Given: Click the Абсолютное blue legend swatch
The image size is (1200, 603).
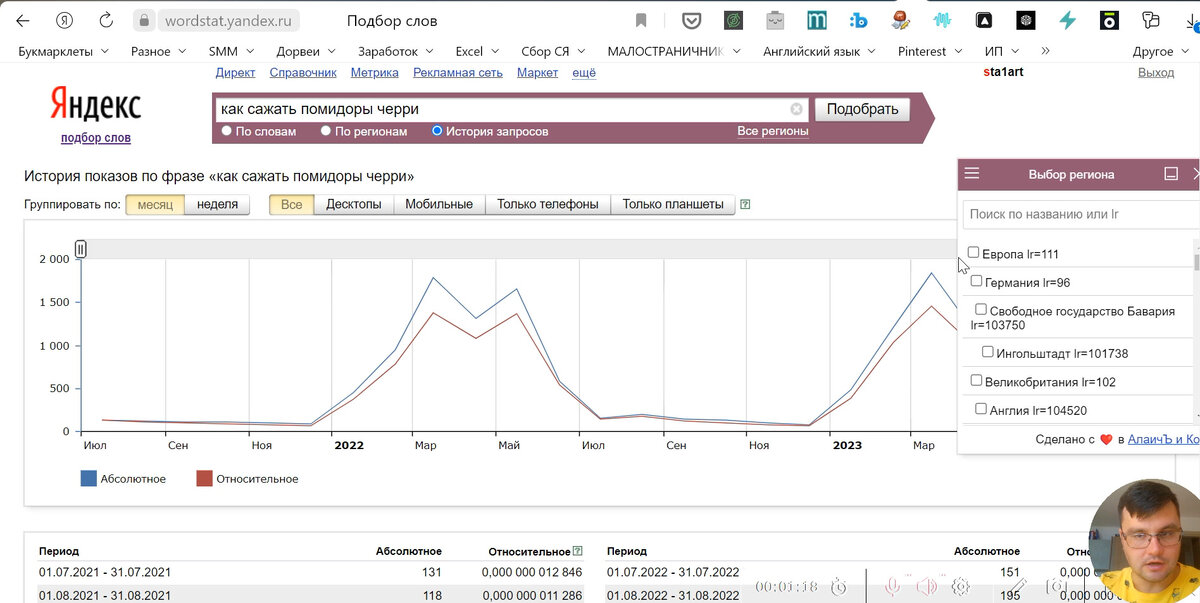Looking at the screenshot, I should (88, 479).
